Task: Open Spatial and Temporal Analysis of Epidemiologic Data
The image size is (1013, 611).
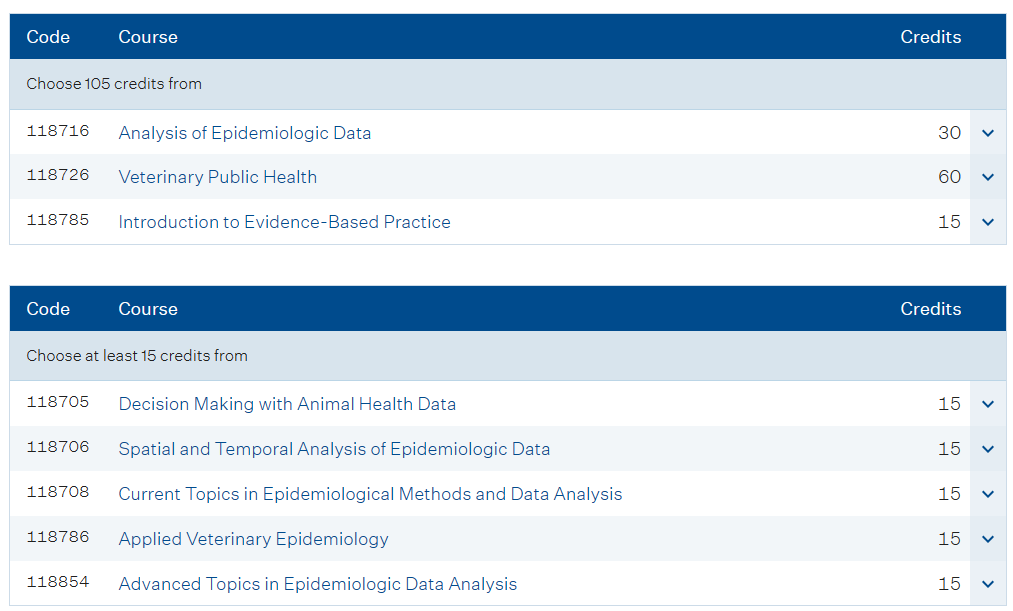Action: 334,449
